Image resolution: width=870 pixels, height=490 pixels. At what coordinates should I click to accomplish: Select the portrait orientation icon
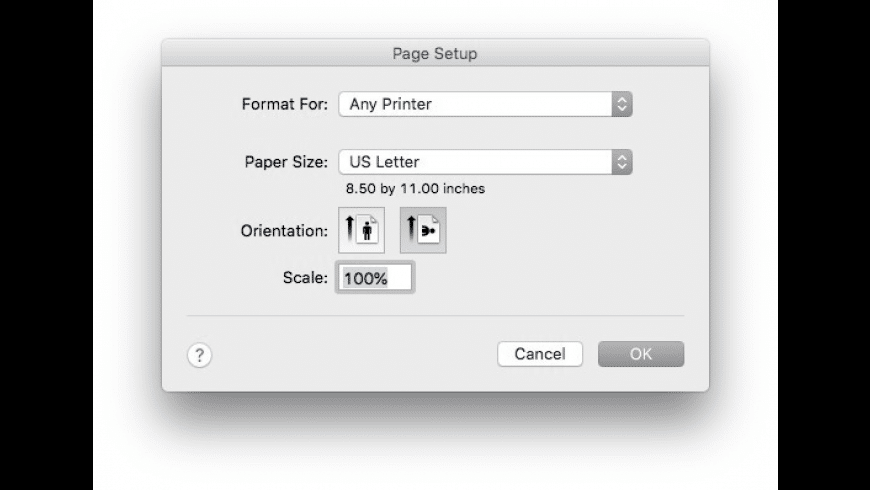[x=361, y=231]
